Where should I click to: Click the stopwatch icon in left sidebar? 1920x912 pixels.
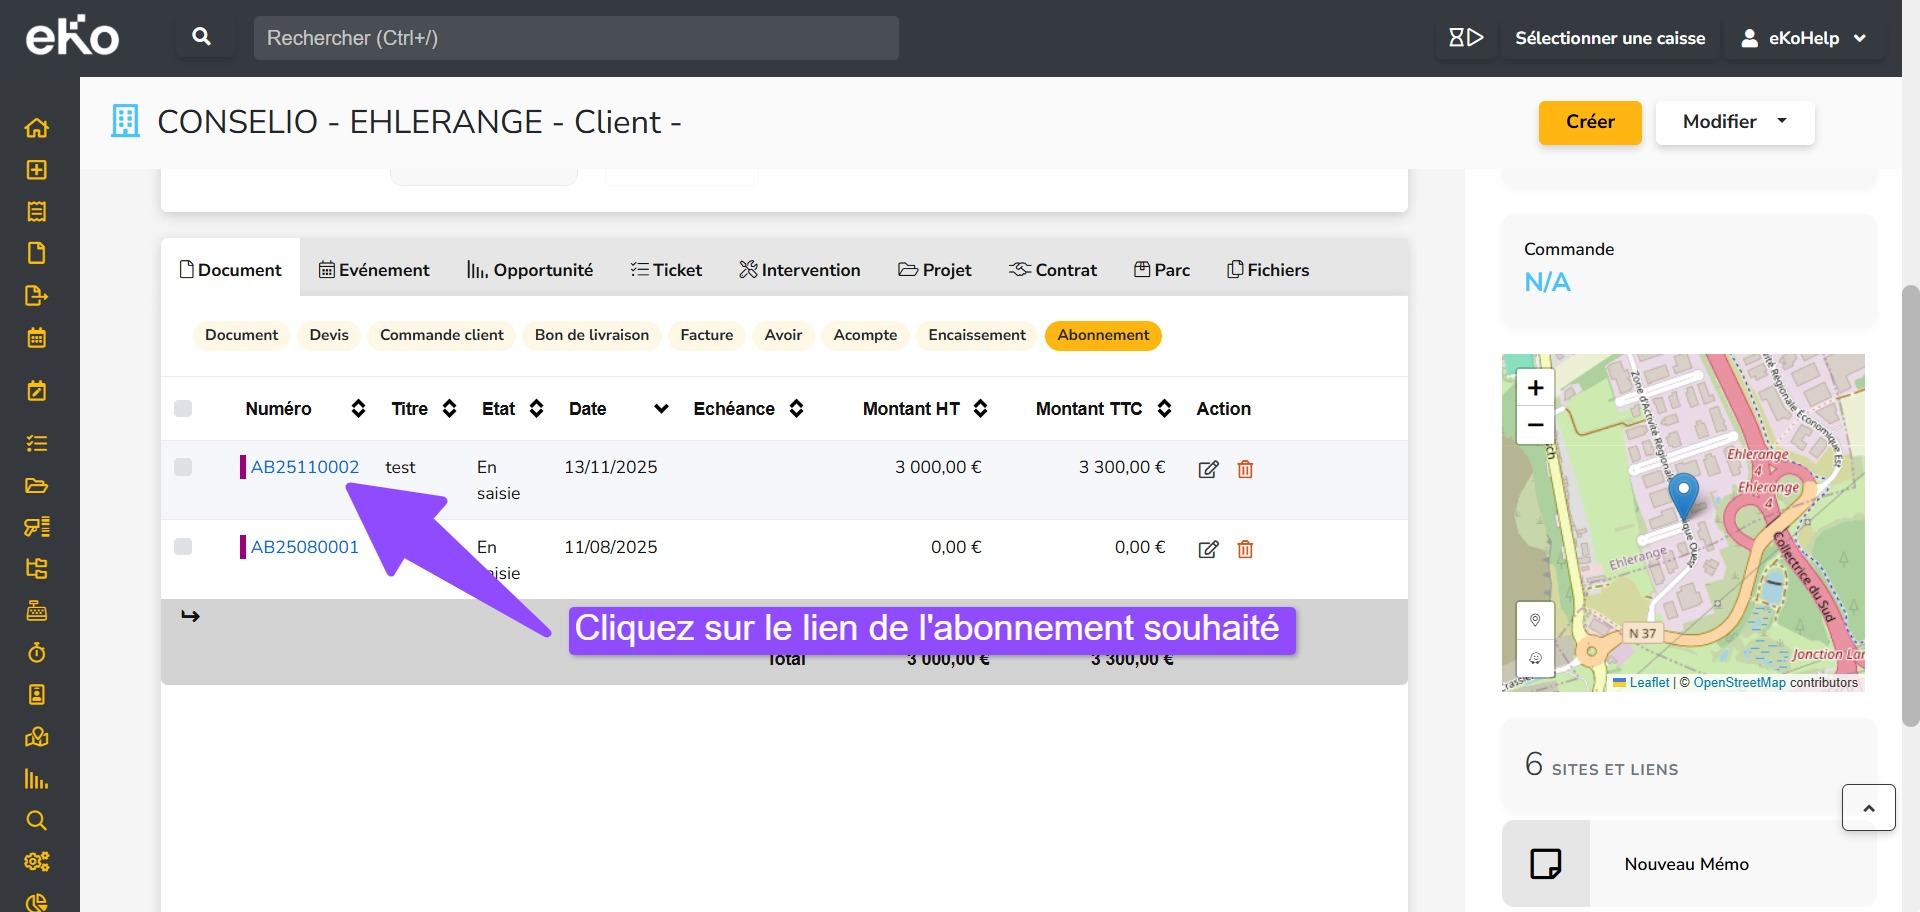pyautogui.click(x=36, y=653)
